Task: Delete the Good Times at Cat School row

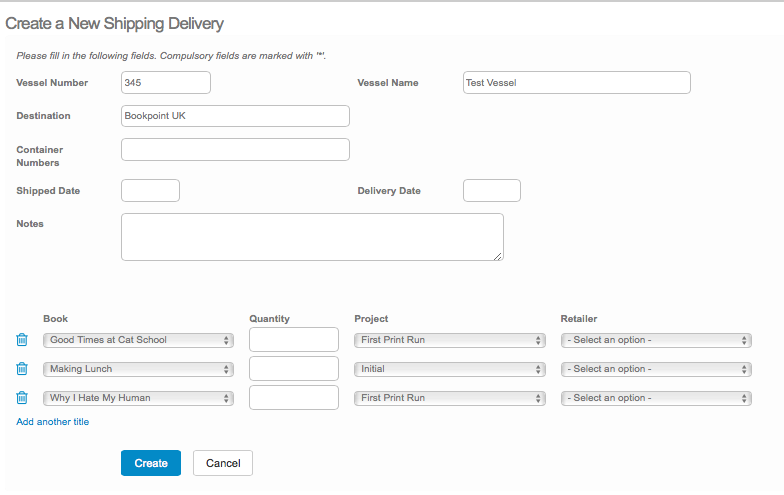Action: point(22,340)
